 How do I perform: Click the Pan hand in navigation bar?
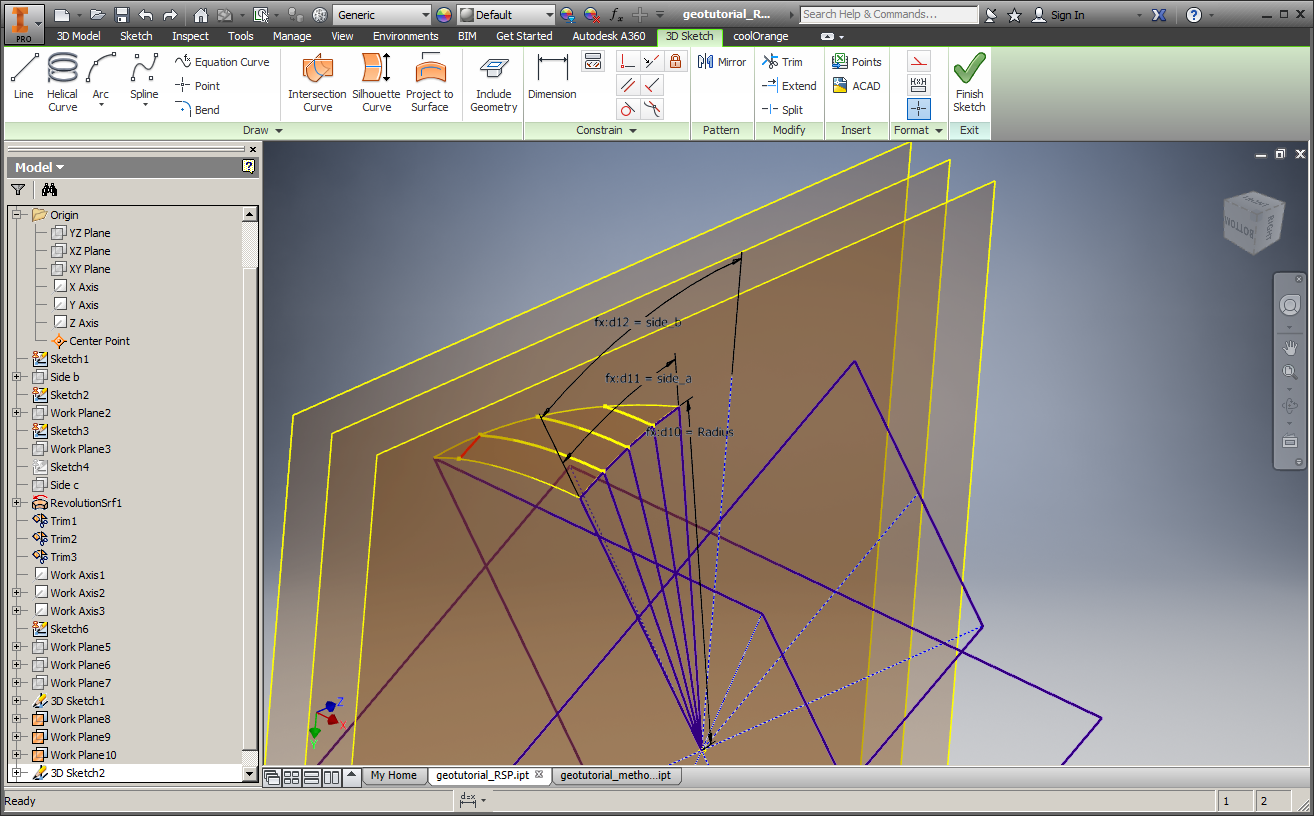[x=1290, y=348]
